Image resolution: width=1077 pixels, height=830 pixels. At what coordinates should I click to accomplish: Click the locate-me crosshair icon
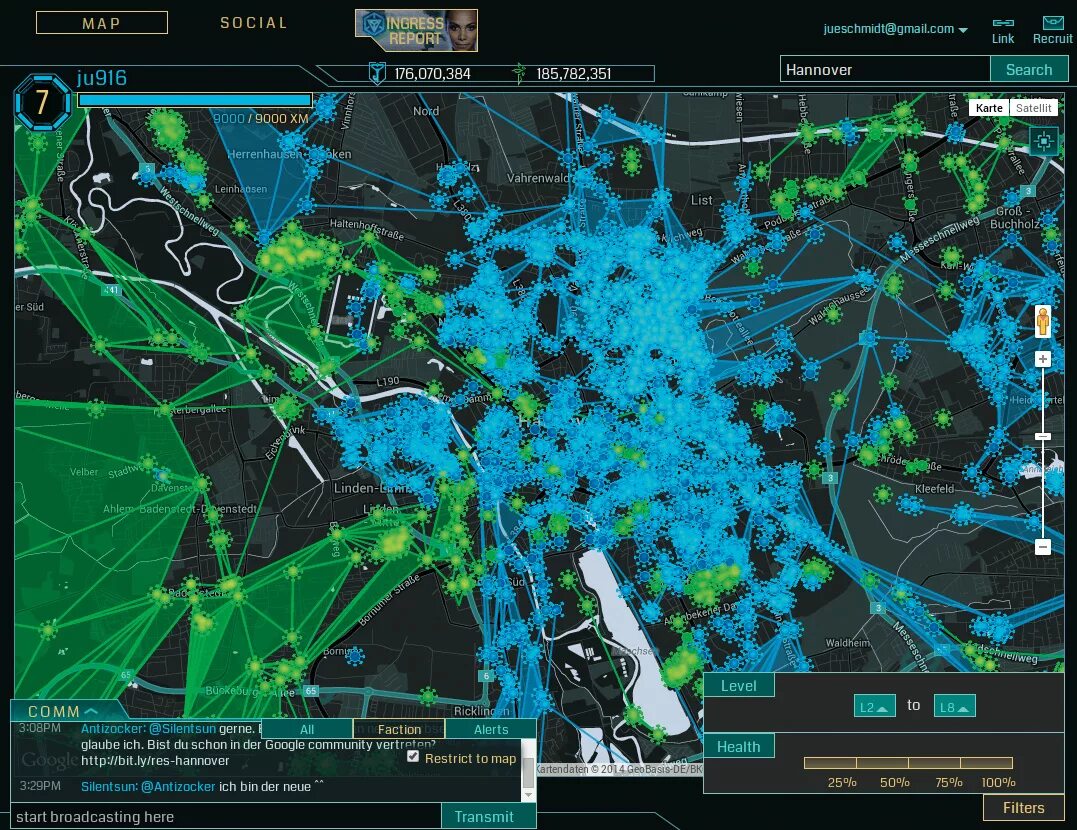click(1044, 142)
